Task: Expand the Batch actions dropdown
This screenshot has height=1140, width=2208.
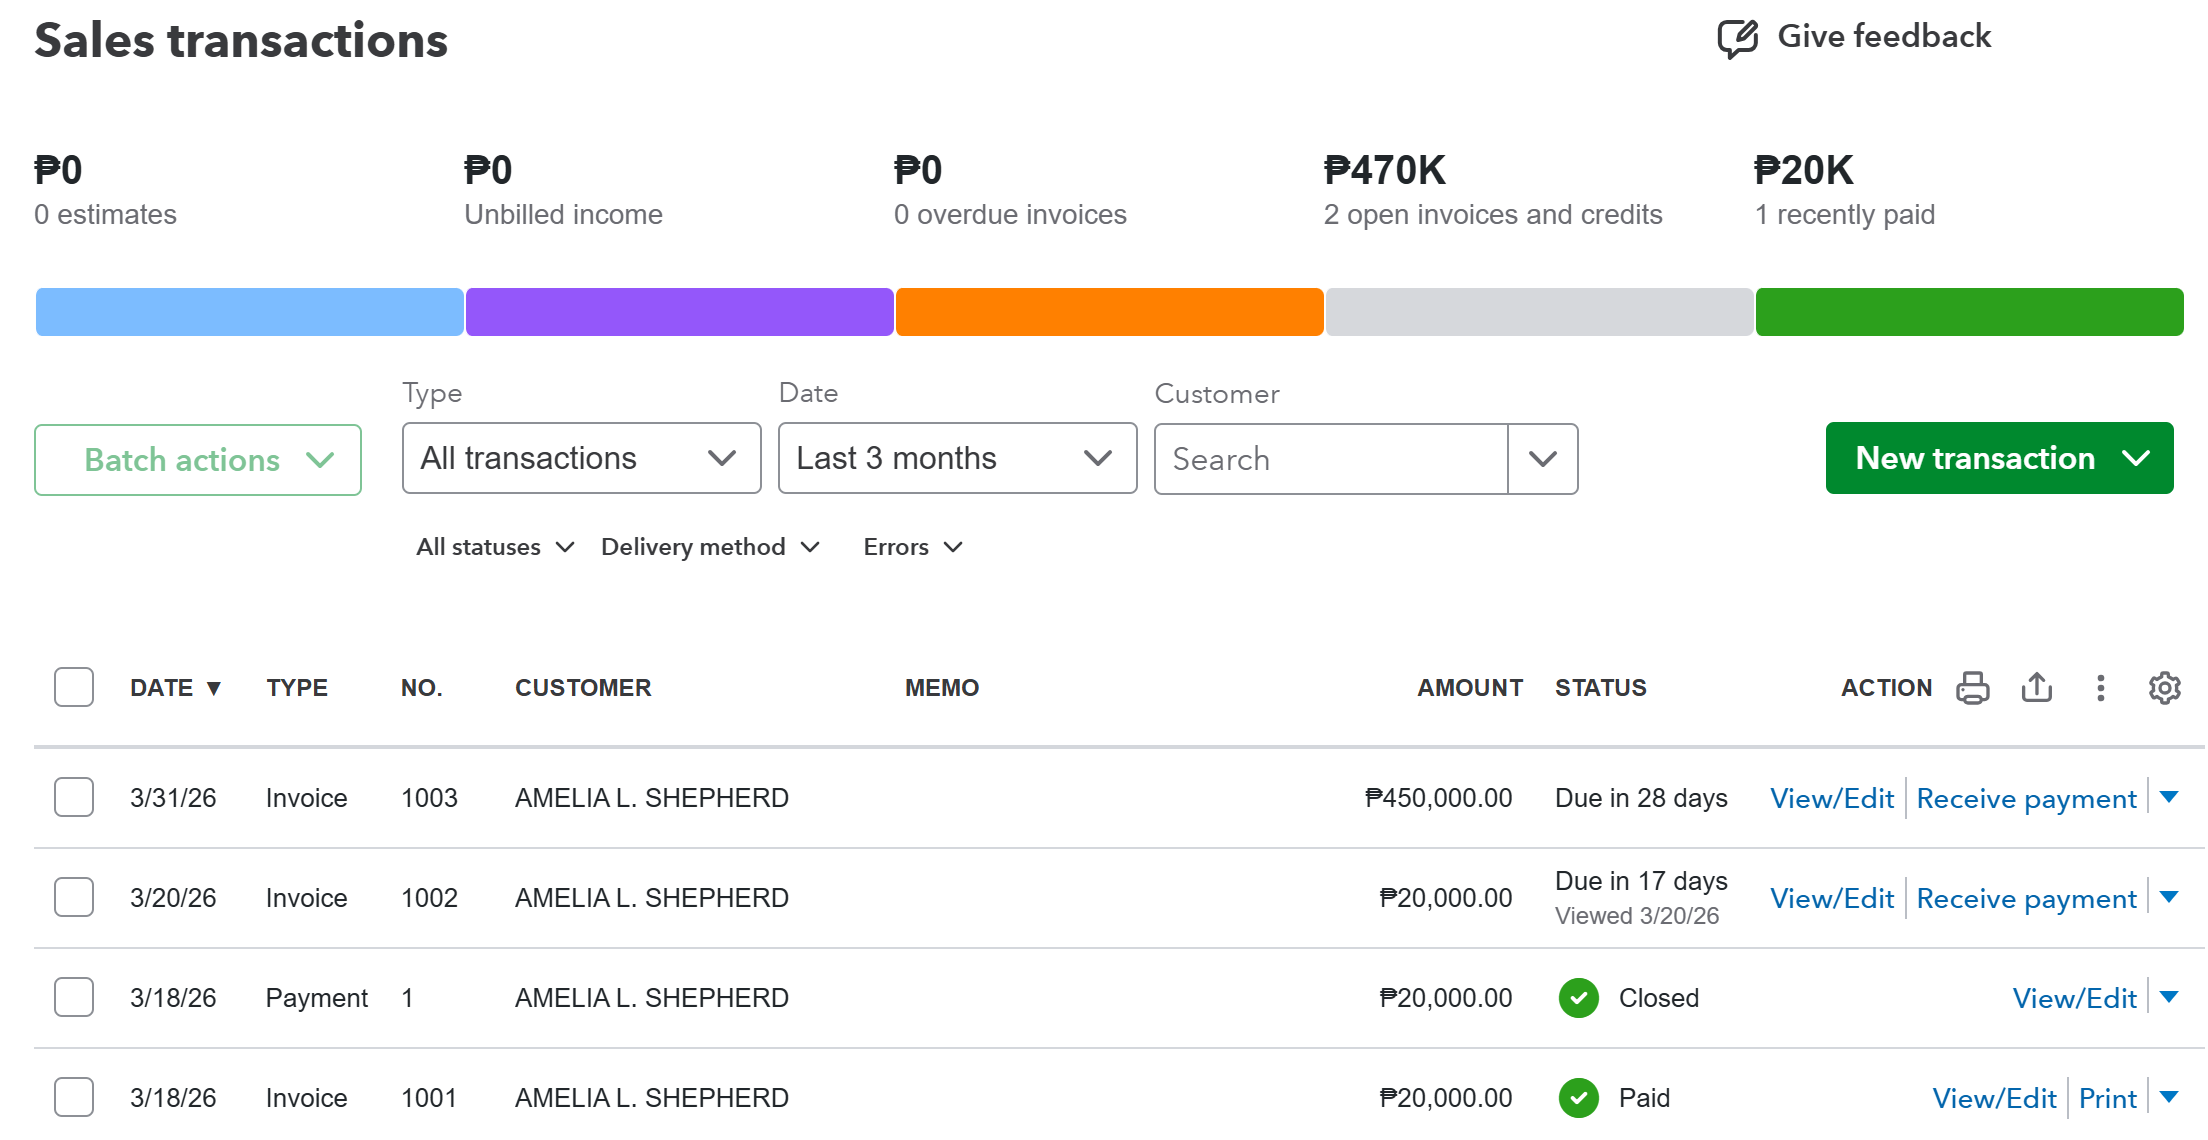Action: tap(198, 460)
